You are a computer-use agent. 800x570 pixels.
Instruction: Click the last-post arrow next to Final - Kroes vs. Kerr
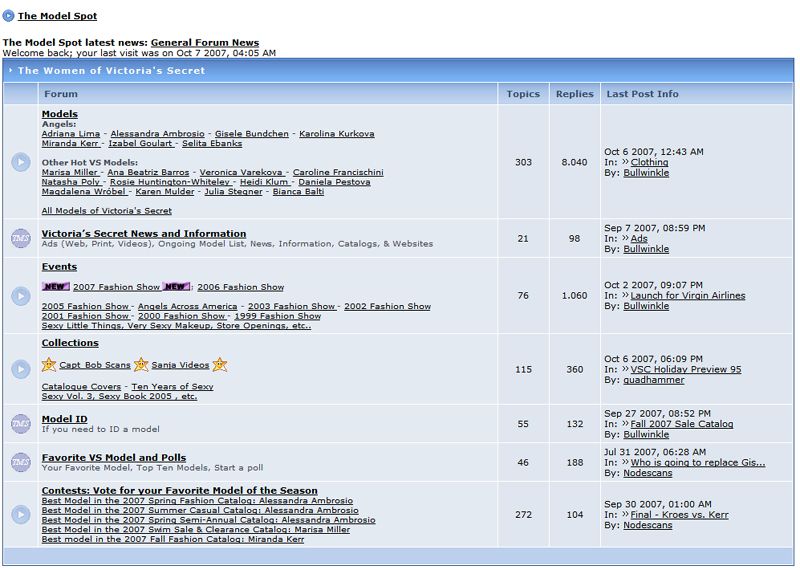[625, 514]
